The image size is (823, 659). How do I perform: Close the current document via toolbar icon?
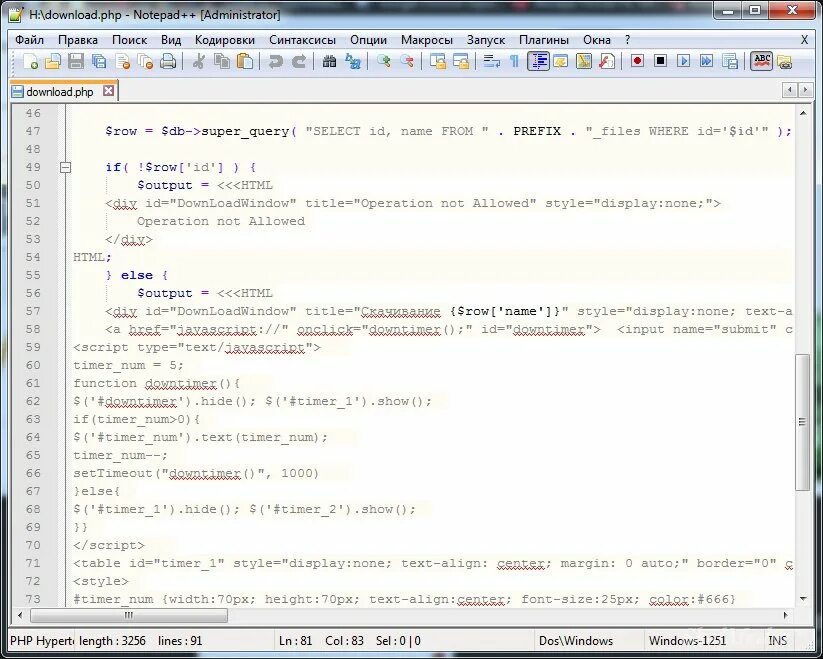click(122, 62)
